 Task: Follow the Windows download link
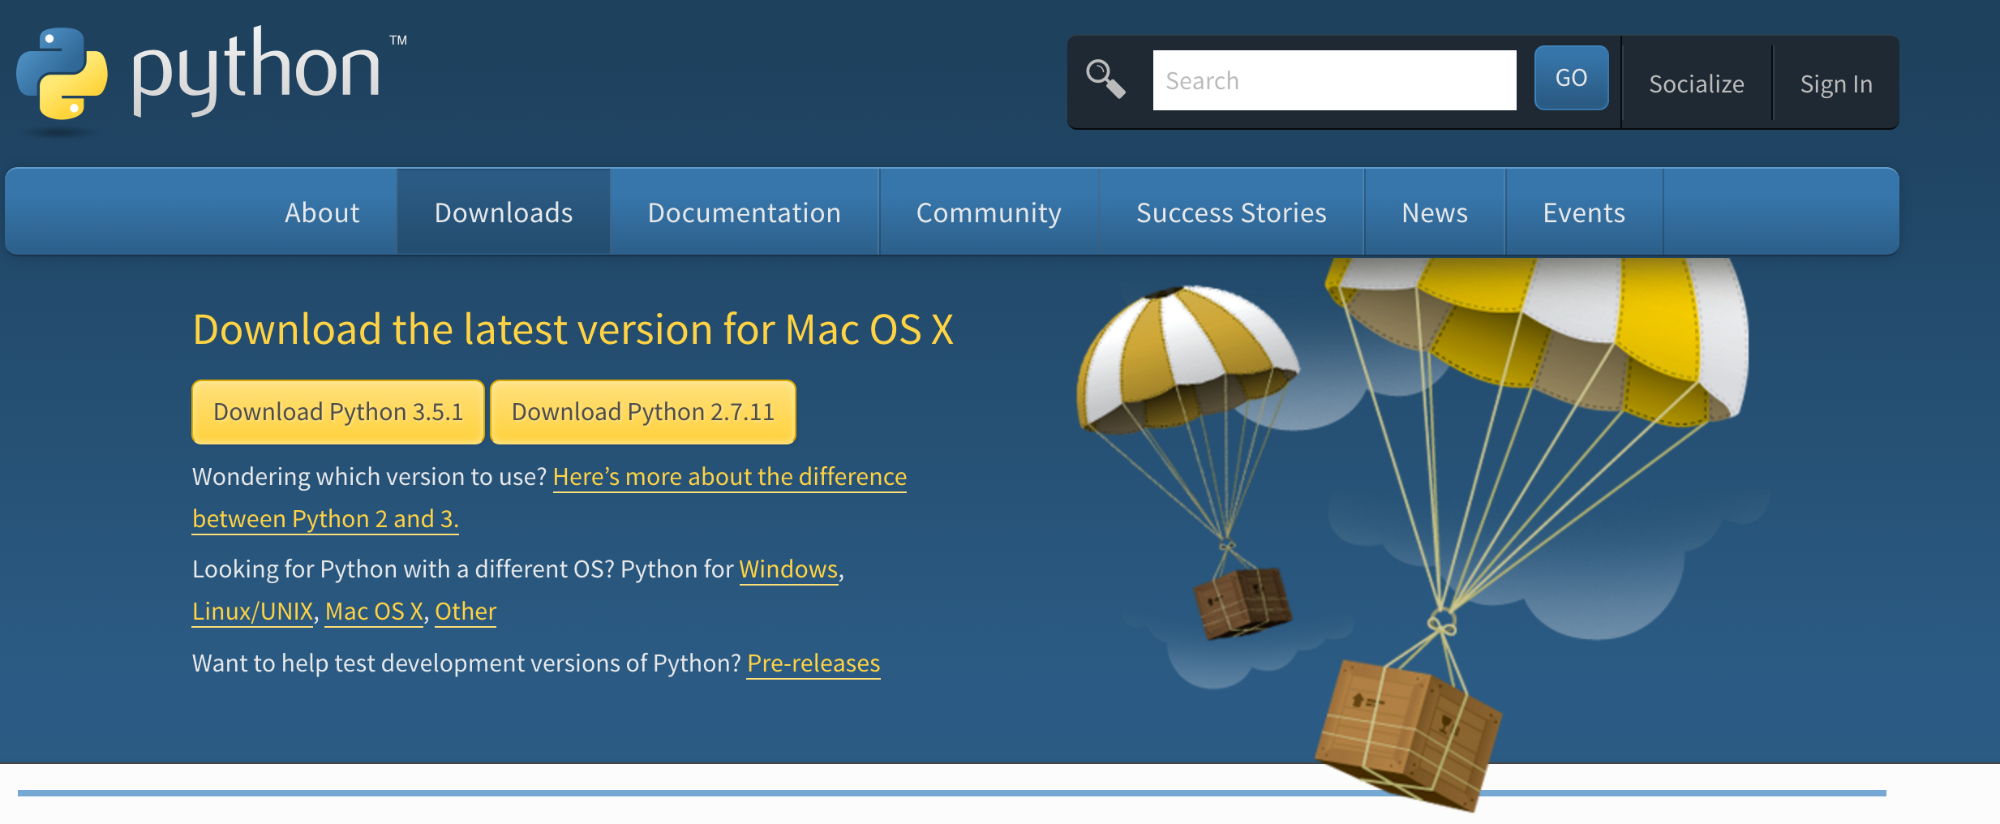click(788, 569)
